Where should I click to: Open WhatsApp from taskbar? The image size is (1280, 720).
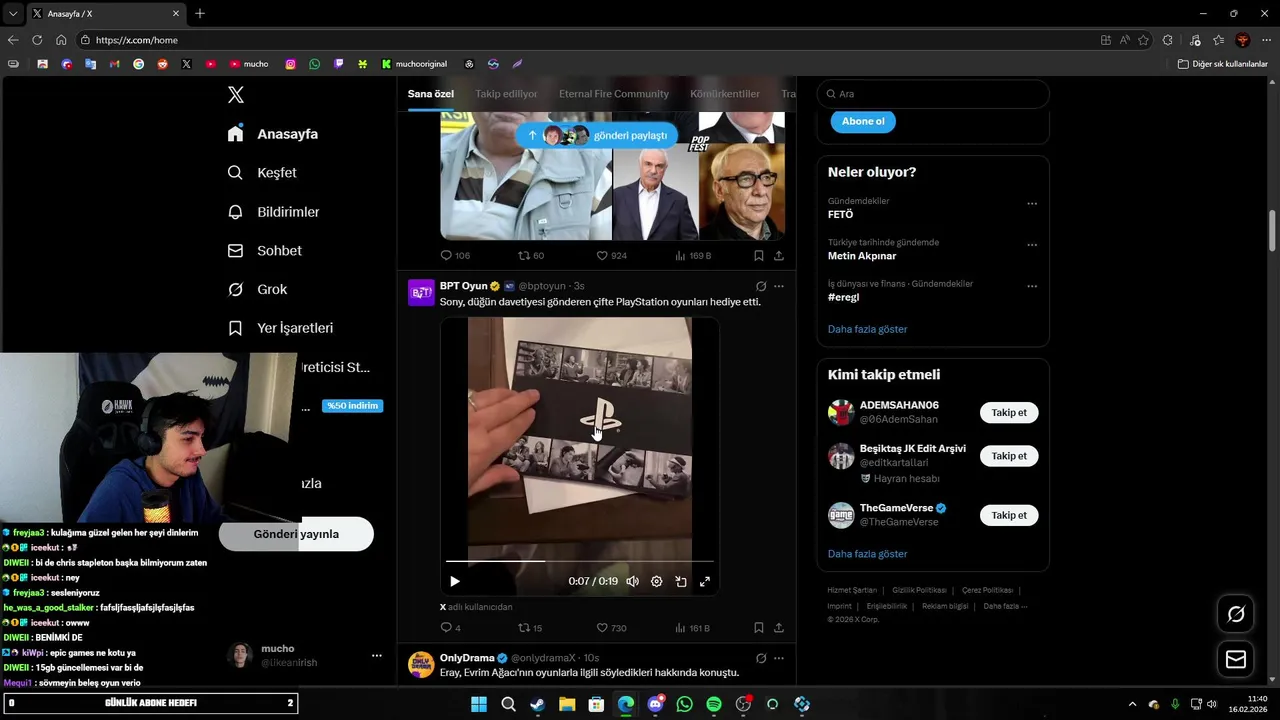coord(684,704)
